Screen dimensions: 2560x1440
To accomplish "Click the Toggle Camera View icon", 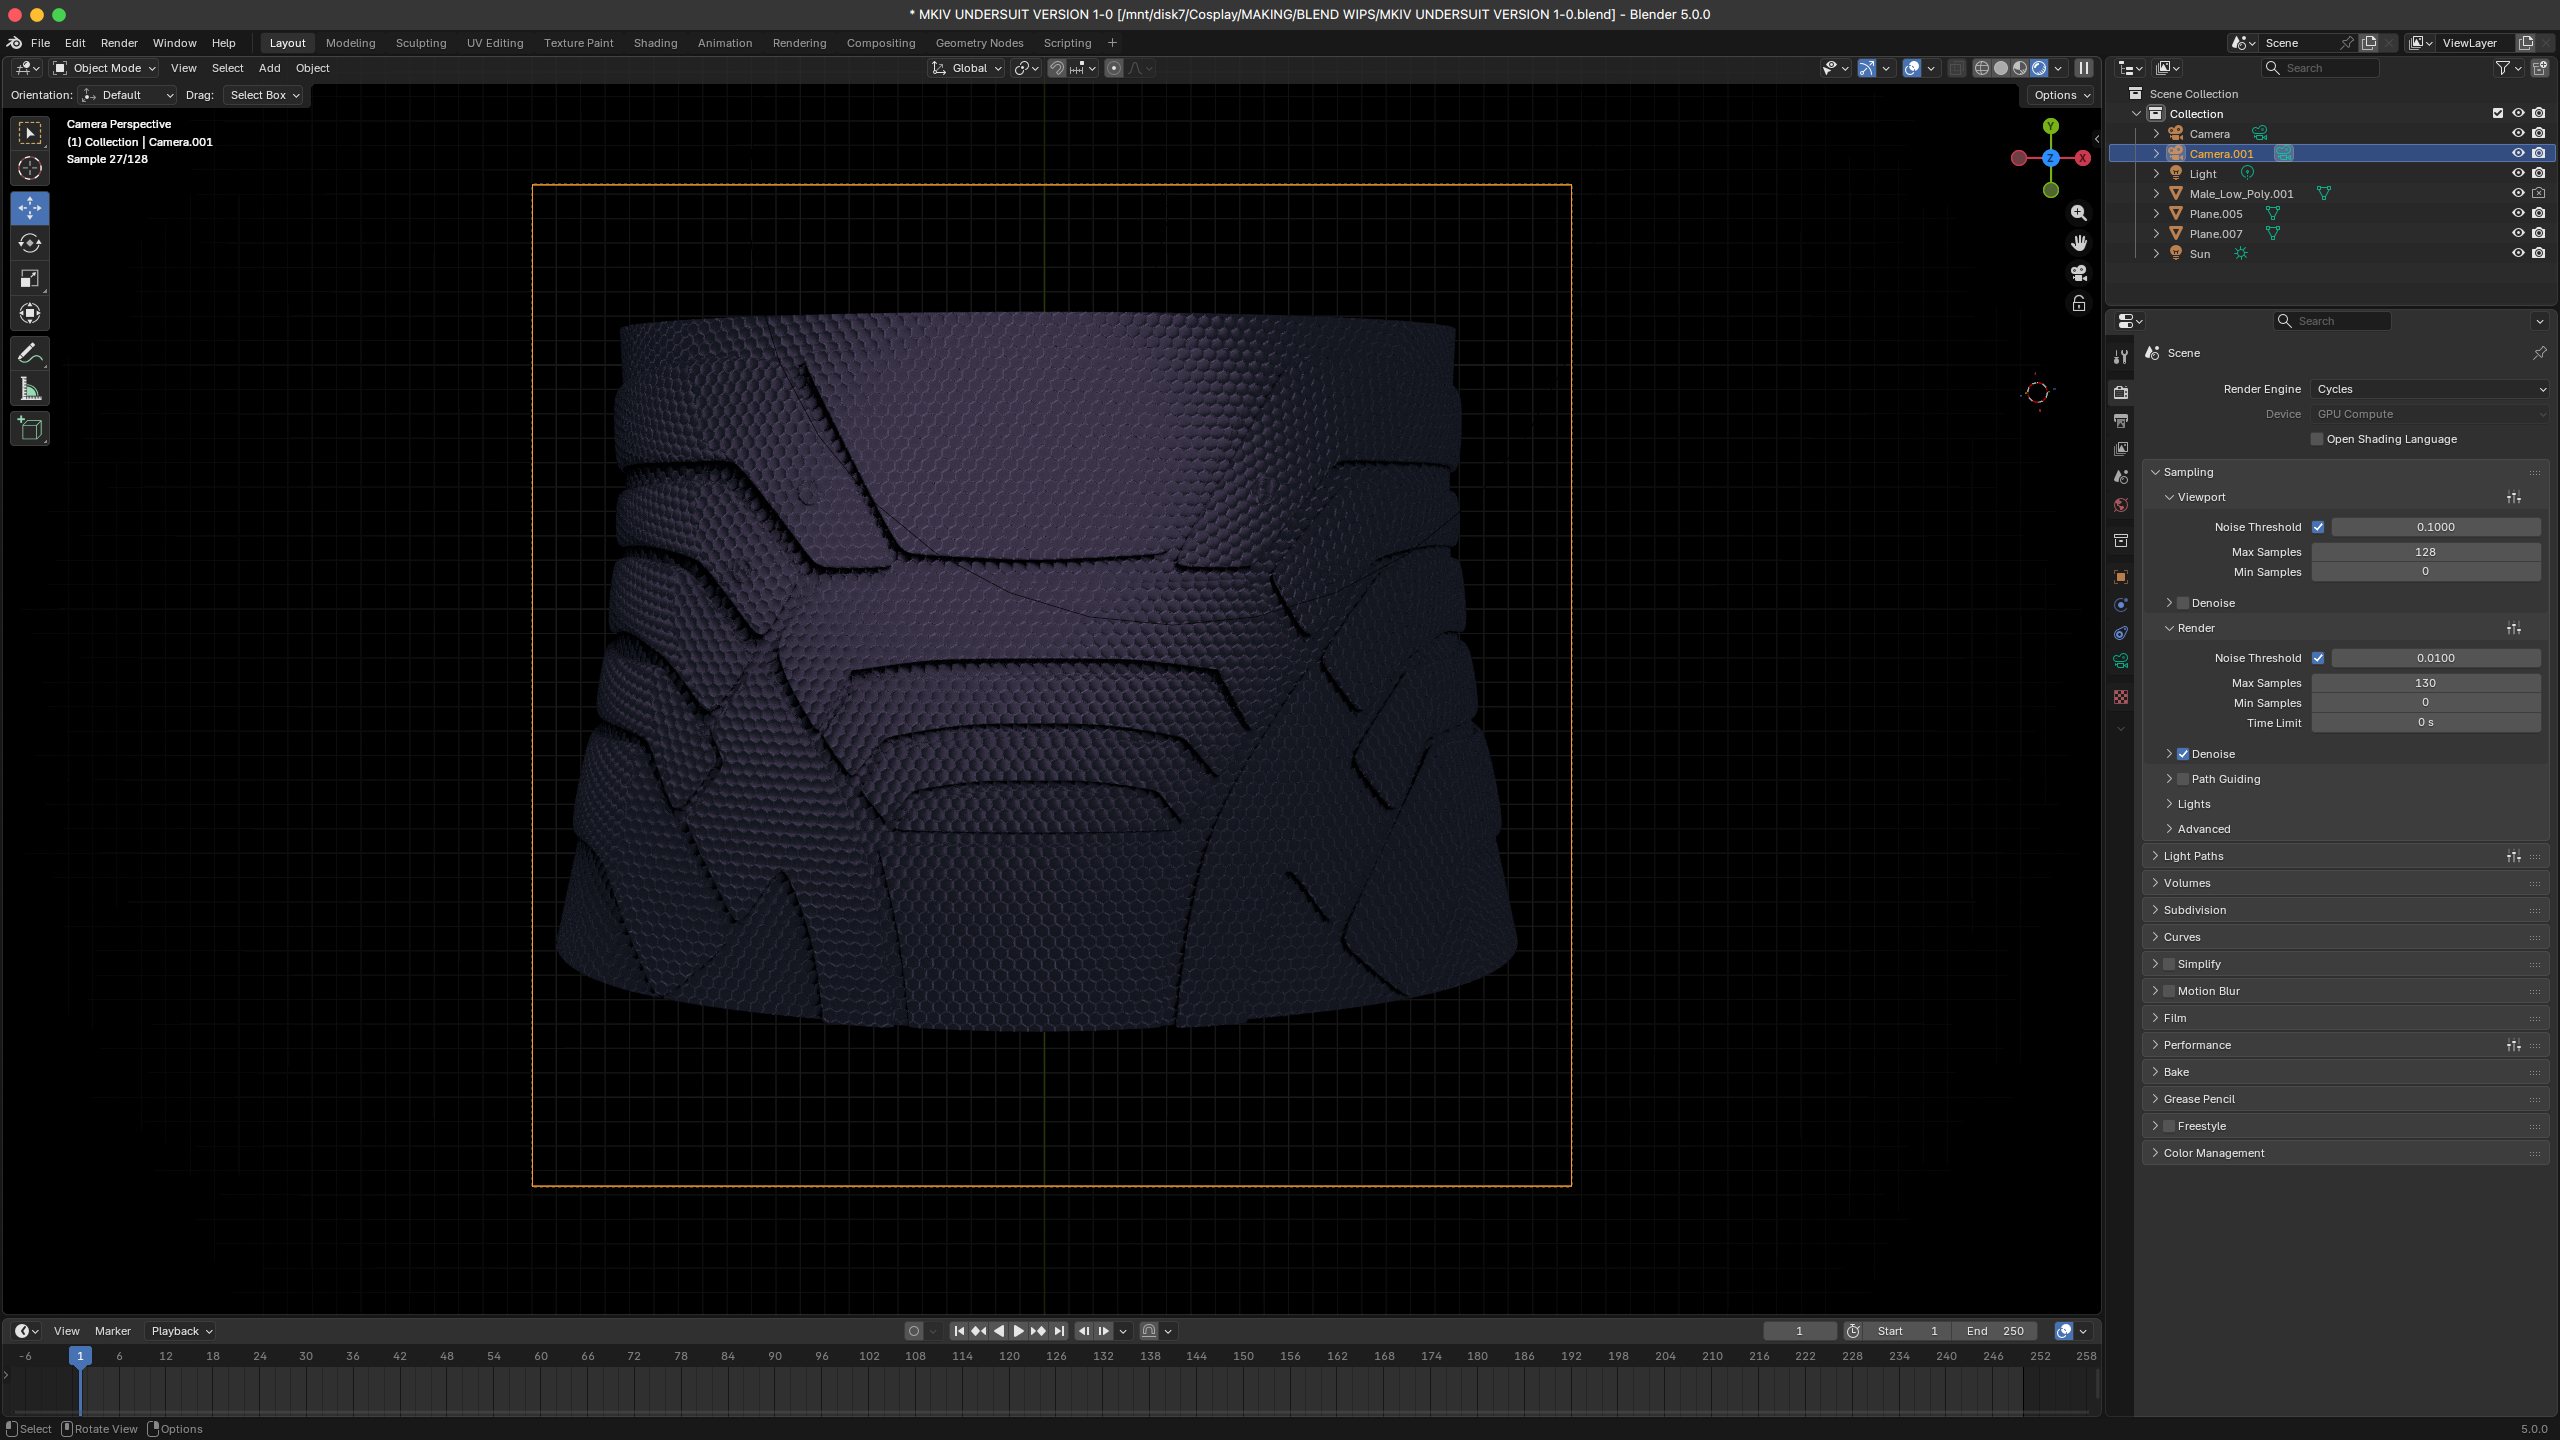I will click(x=2079, y=273).
